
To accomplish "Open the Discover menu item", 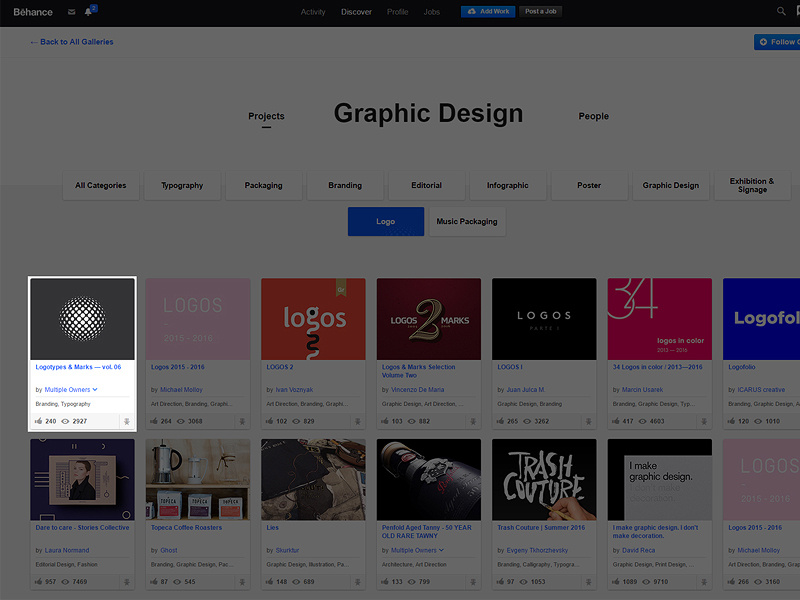I will [x=356, y=12].
